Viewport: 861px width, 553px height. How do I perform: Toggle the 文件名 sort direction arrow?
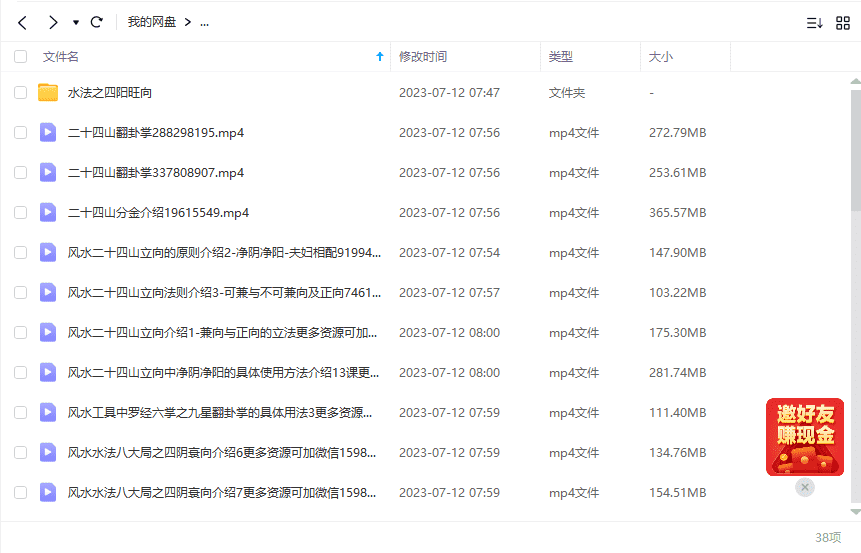pyautogui.click(x=379, y=57)
